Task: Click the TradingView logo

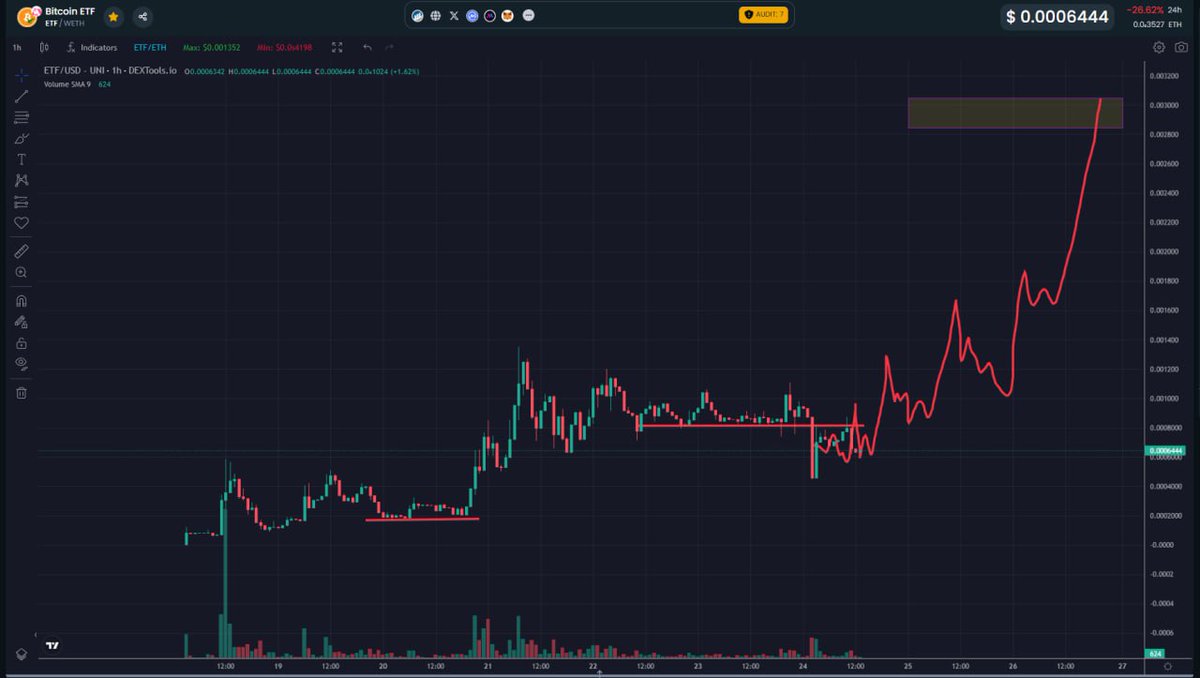Action: click(52, 646)
